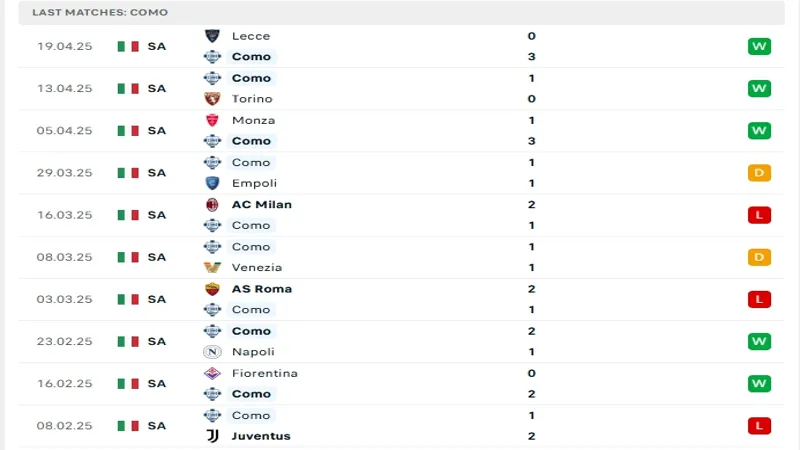Click the Napoli club crest icon
The image size is (800, 450).
click(x=212, y=352)
